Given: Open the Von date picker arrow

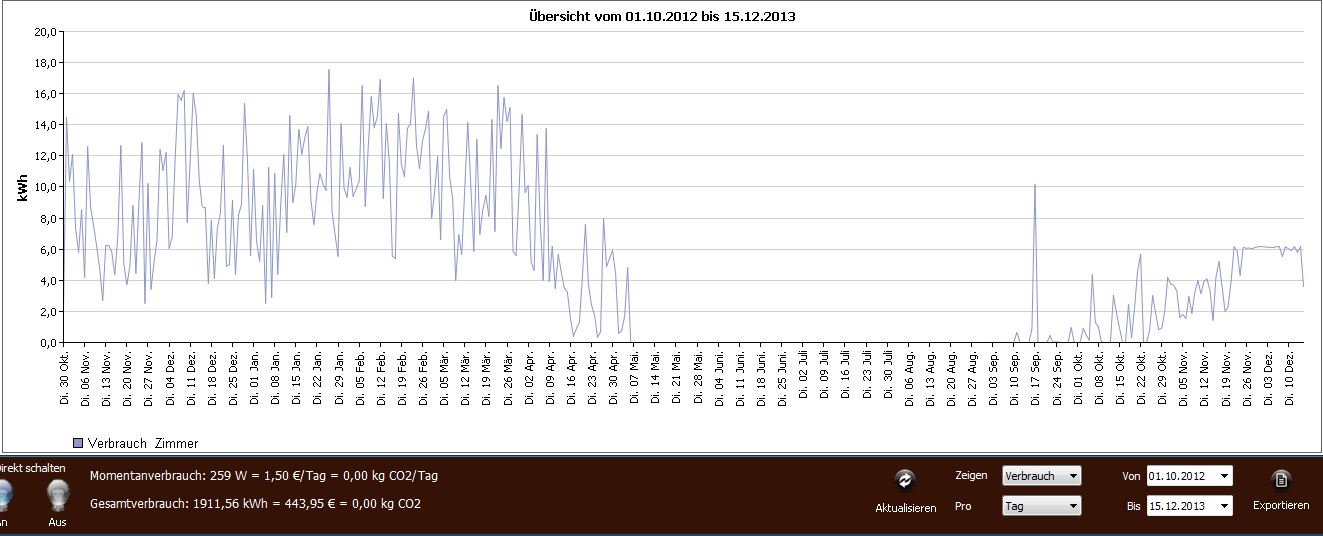Looking at the screenshot, I should pos(1225,476).
